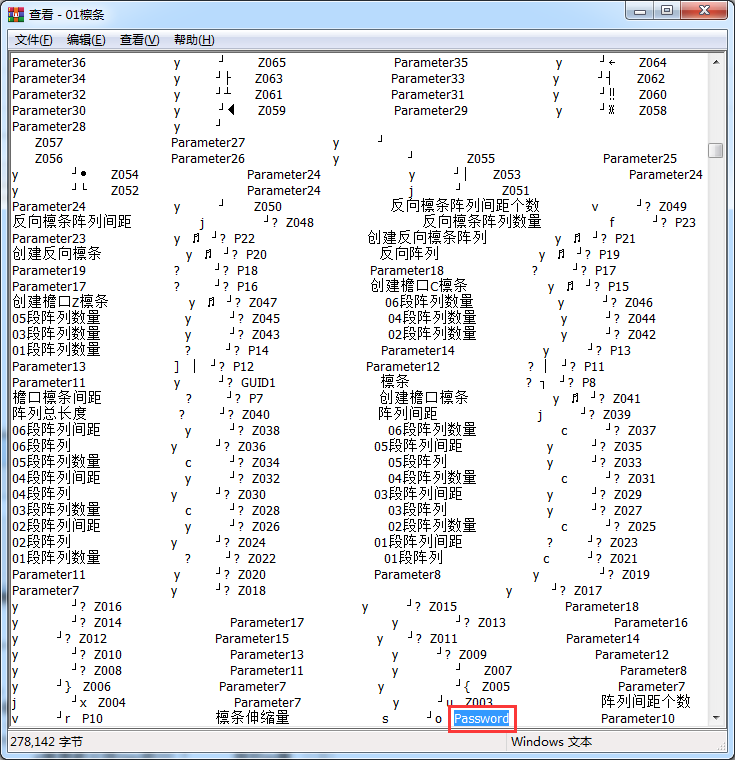Minimize the viewer window
This screenshot has width=735, height=760.
[640, 11]
